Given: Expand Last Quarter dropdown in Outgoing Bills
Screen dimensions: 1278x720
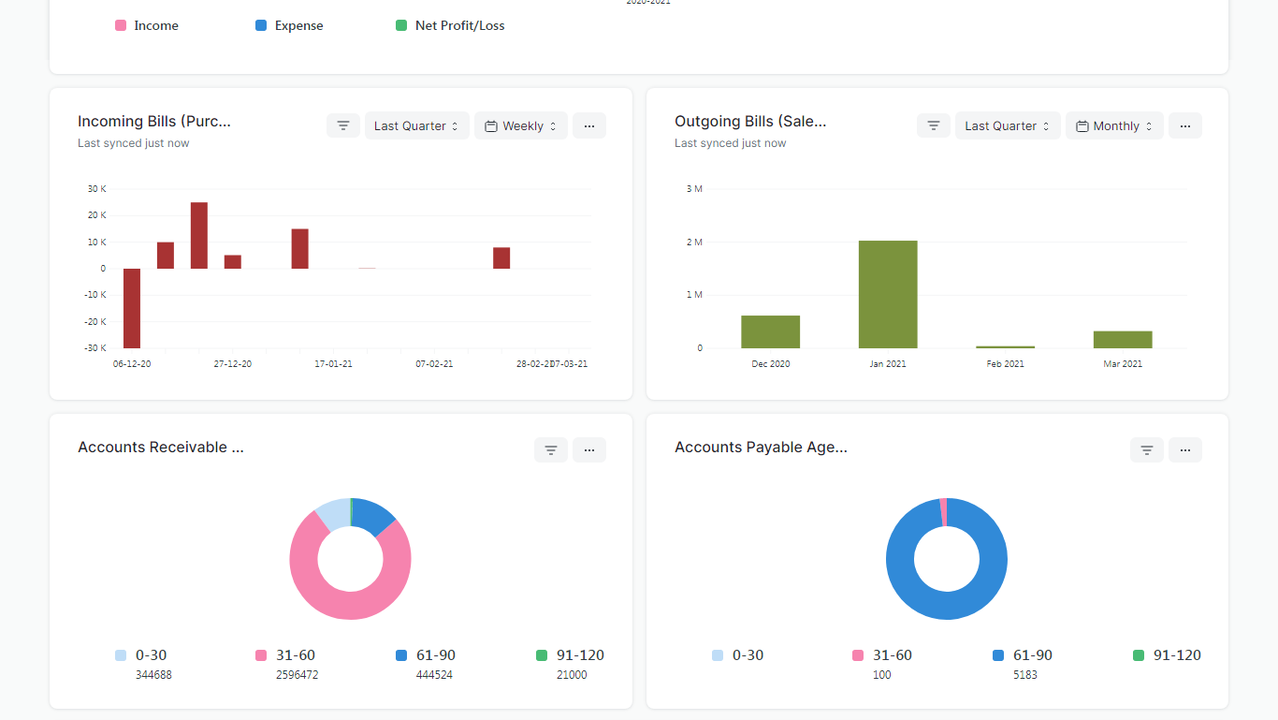Looking at the screenshot, I should tap(1007, 126).
